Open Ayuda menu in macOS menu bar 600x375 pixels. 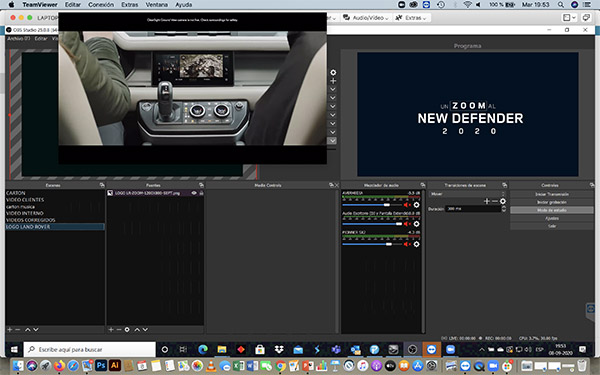click(x=184, y=5)
